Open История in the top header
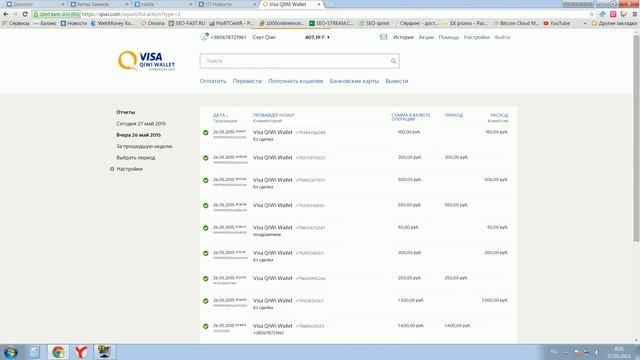The height and width of the screenshot is (360, 640). [403, 37]
